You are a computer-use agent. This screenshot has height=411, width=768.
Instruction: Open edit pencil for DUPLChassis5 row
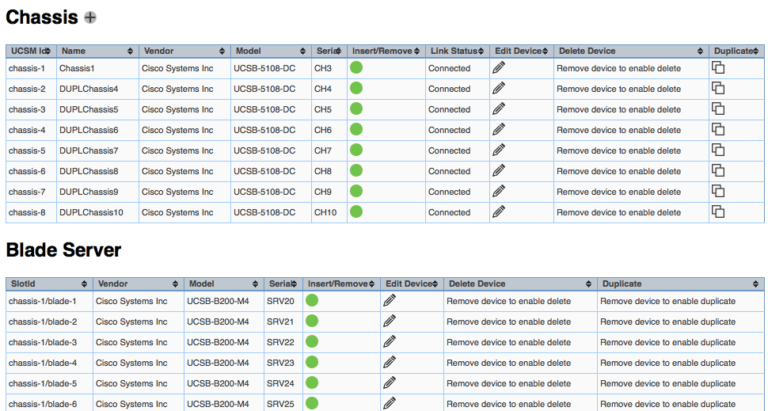click(498, 109)
